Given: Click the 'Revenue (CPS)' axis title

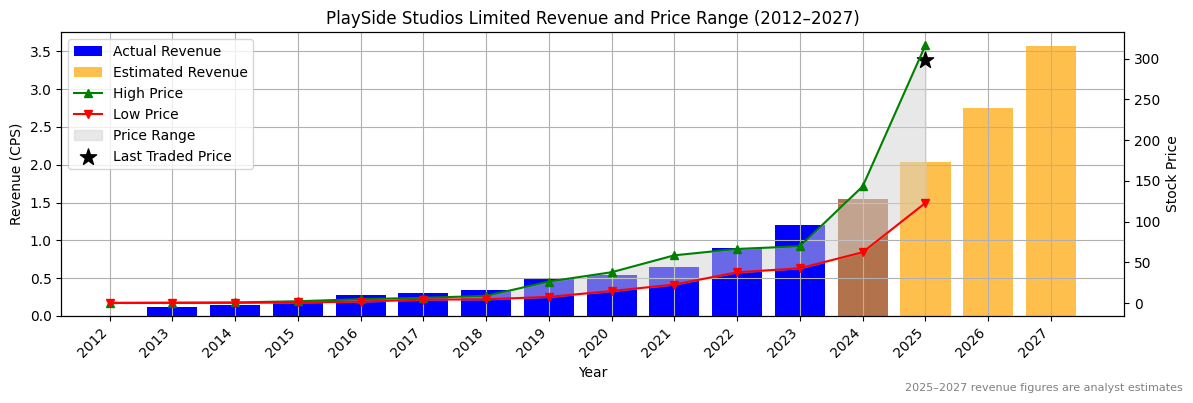Looking at the screenshot, I should tap(16, 174).
